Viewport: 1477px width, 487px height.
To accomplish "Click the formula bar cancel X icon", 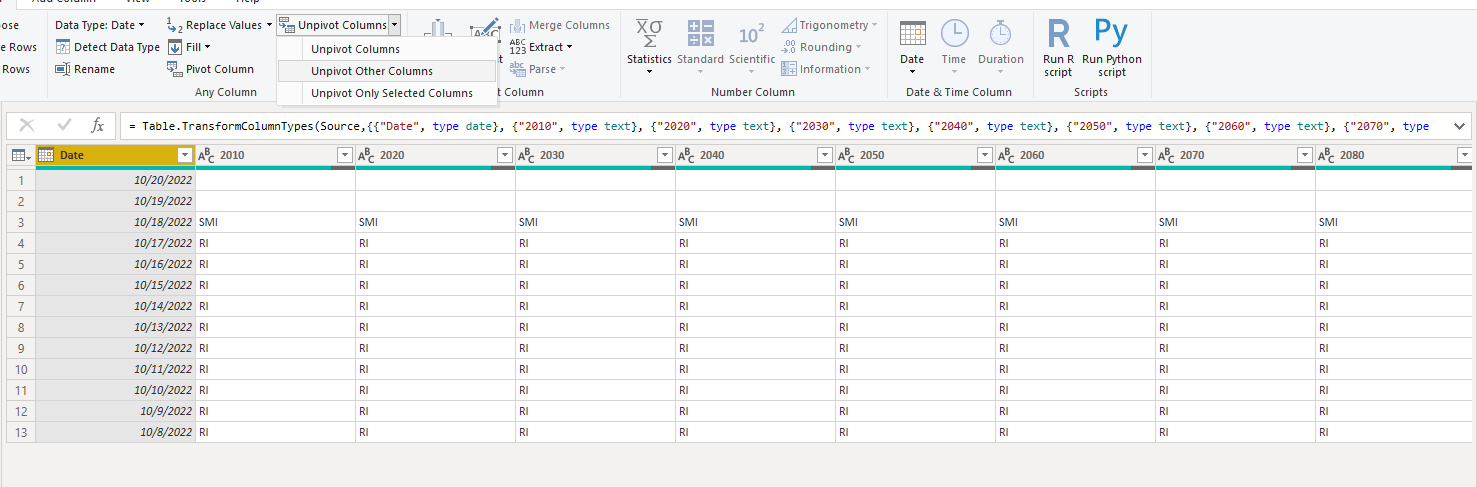I will [x=27, y=126].
